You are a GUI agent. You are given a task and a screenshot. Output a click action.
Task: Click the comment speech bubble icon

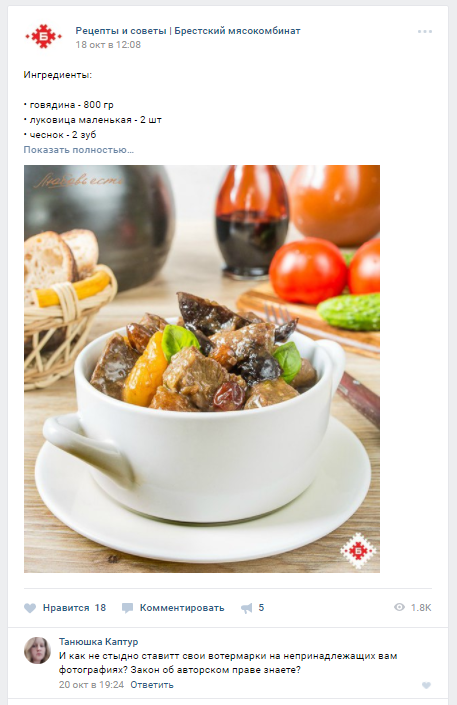[127, 608]
